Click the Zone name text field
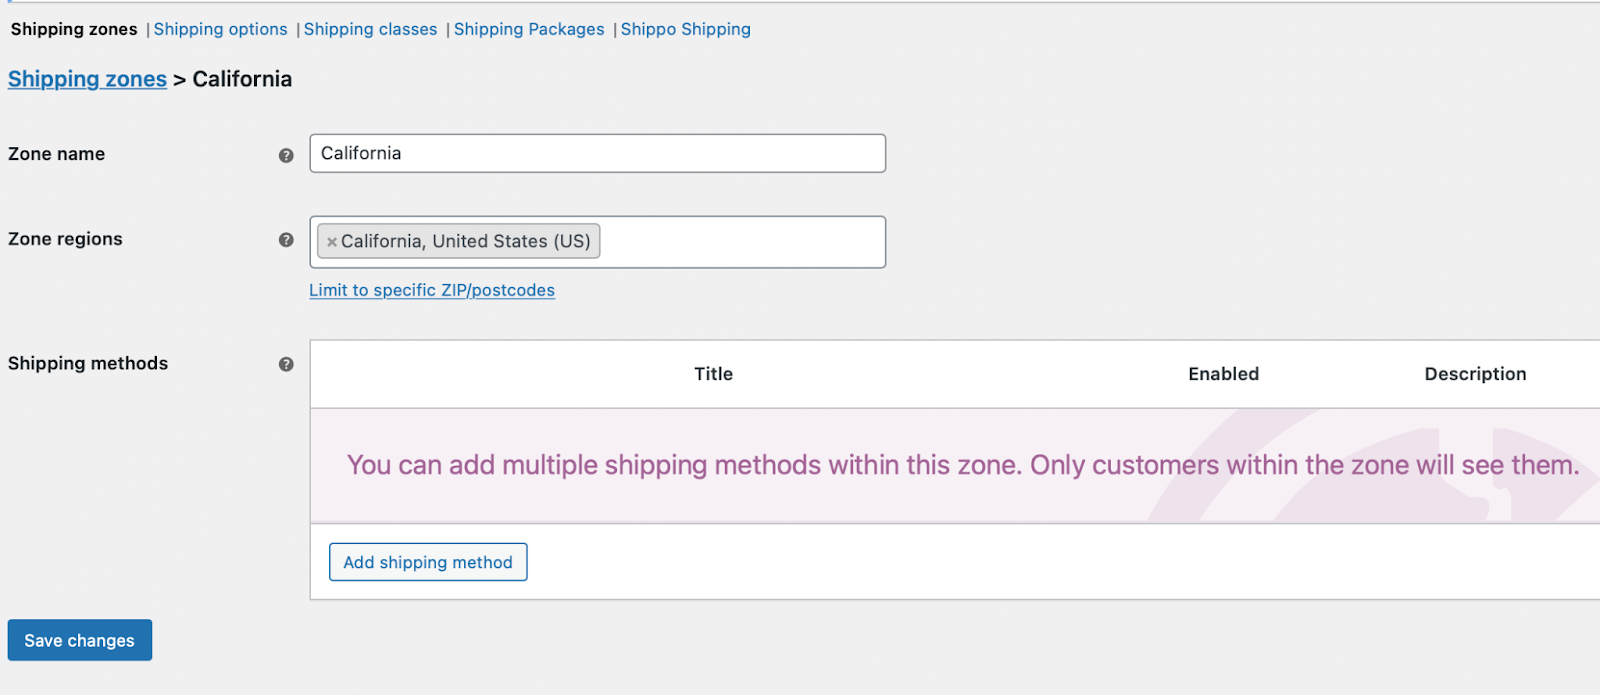1600x695 pixels. [597, 153]
